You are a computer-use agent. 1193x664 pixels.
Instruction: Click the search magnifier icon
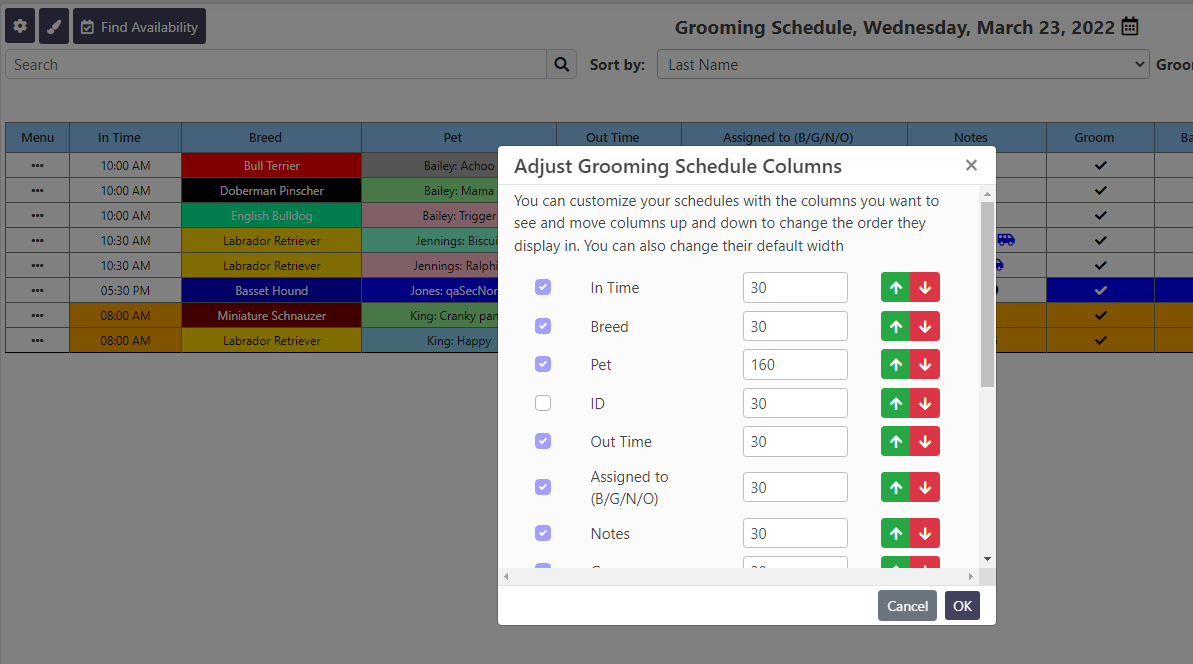coord(562,65)
